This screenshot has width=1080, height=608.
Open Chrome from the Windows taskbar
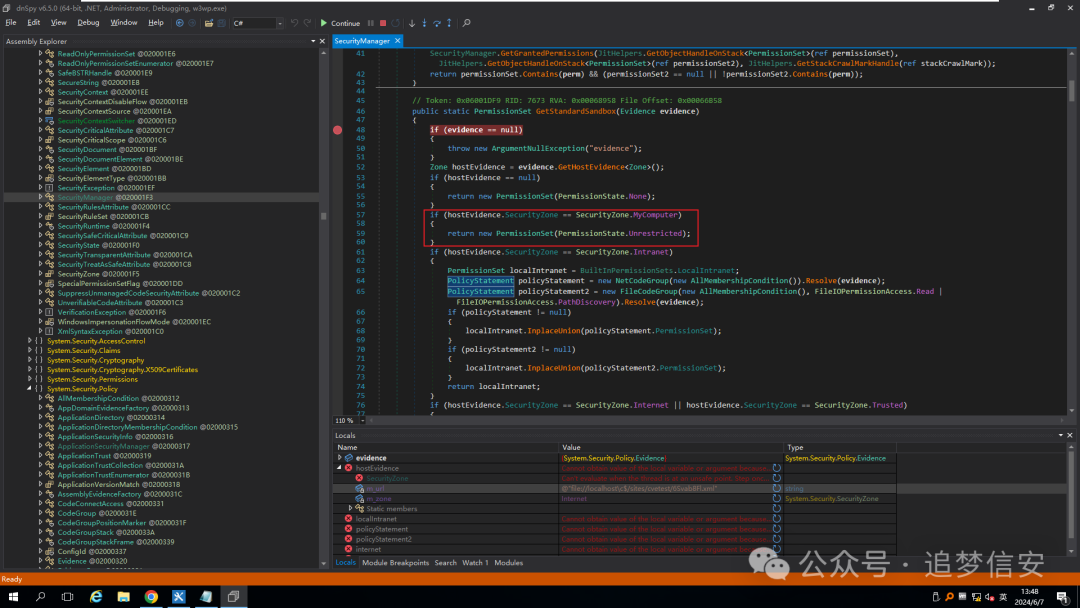pos(150,597)
